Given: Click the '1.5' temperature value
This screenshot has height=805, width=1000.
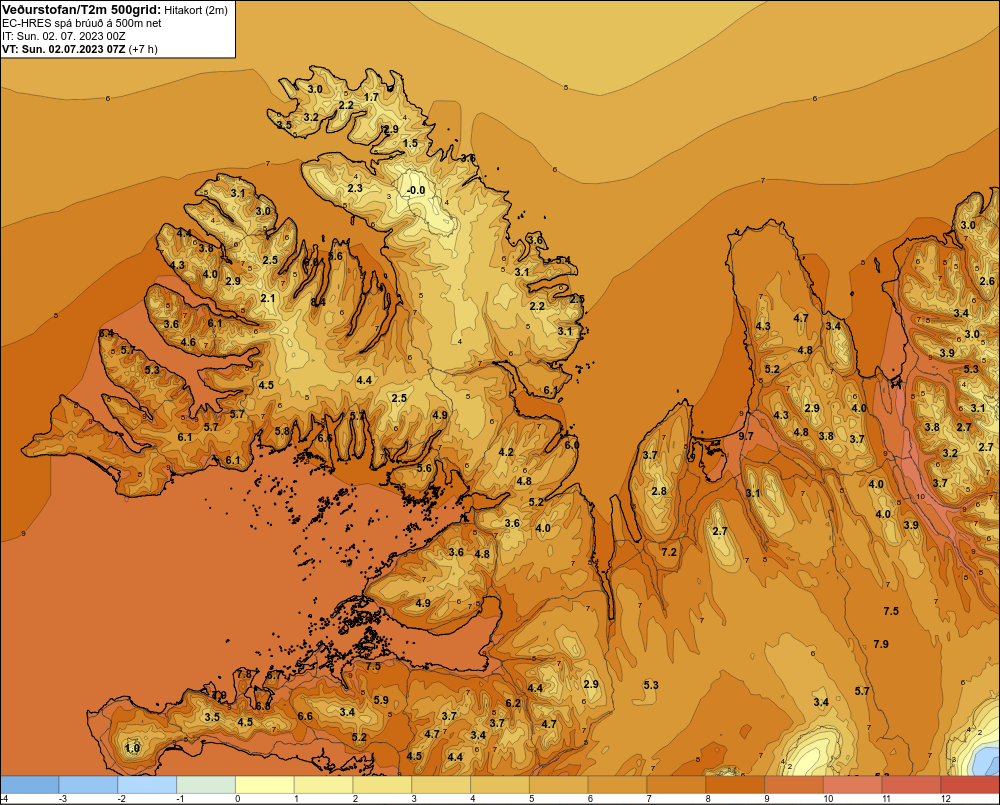Looking at the screenshot, I should pyautogui.click(x=411, y=143).
